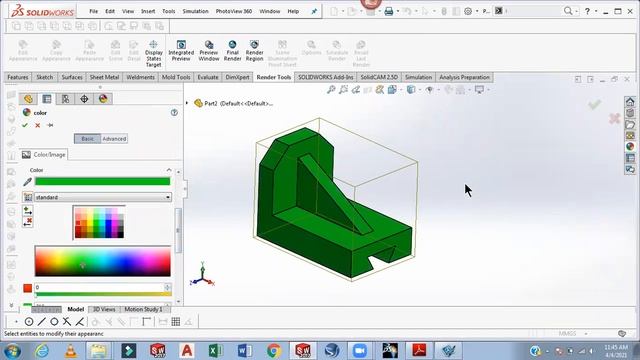
Task: Click the current green color bar
Action: 102,182
